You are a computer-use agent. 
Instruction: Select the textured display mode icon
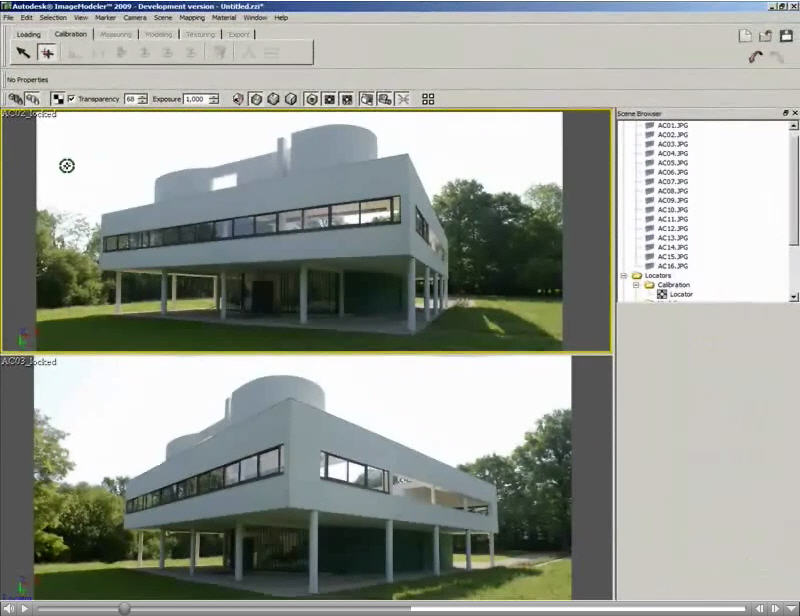(290, 98)
